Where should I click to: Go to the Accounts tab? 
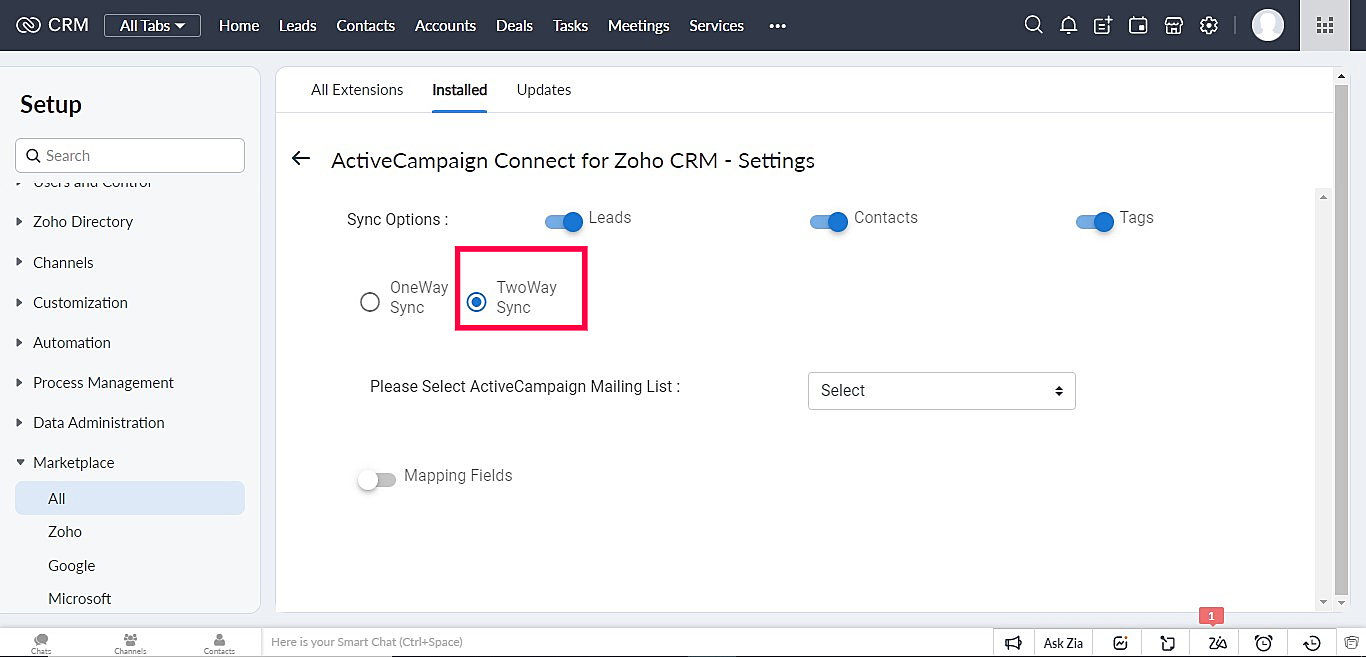click(445, 26)
